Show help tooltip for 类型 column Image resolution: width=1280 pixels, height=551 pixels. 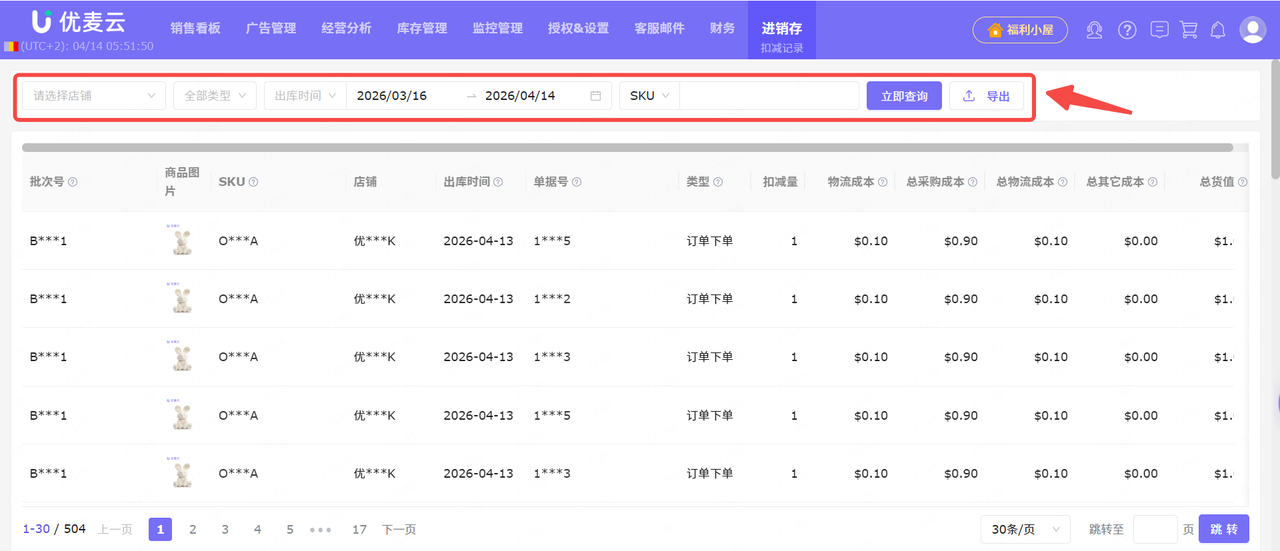click(719, 182)
